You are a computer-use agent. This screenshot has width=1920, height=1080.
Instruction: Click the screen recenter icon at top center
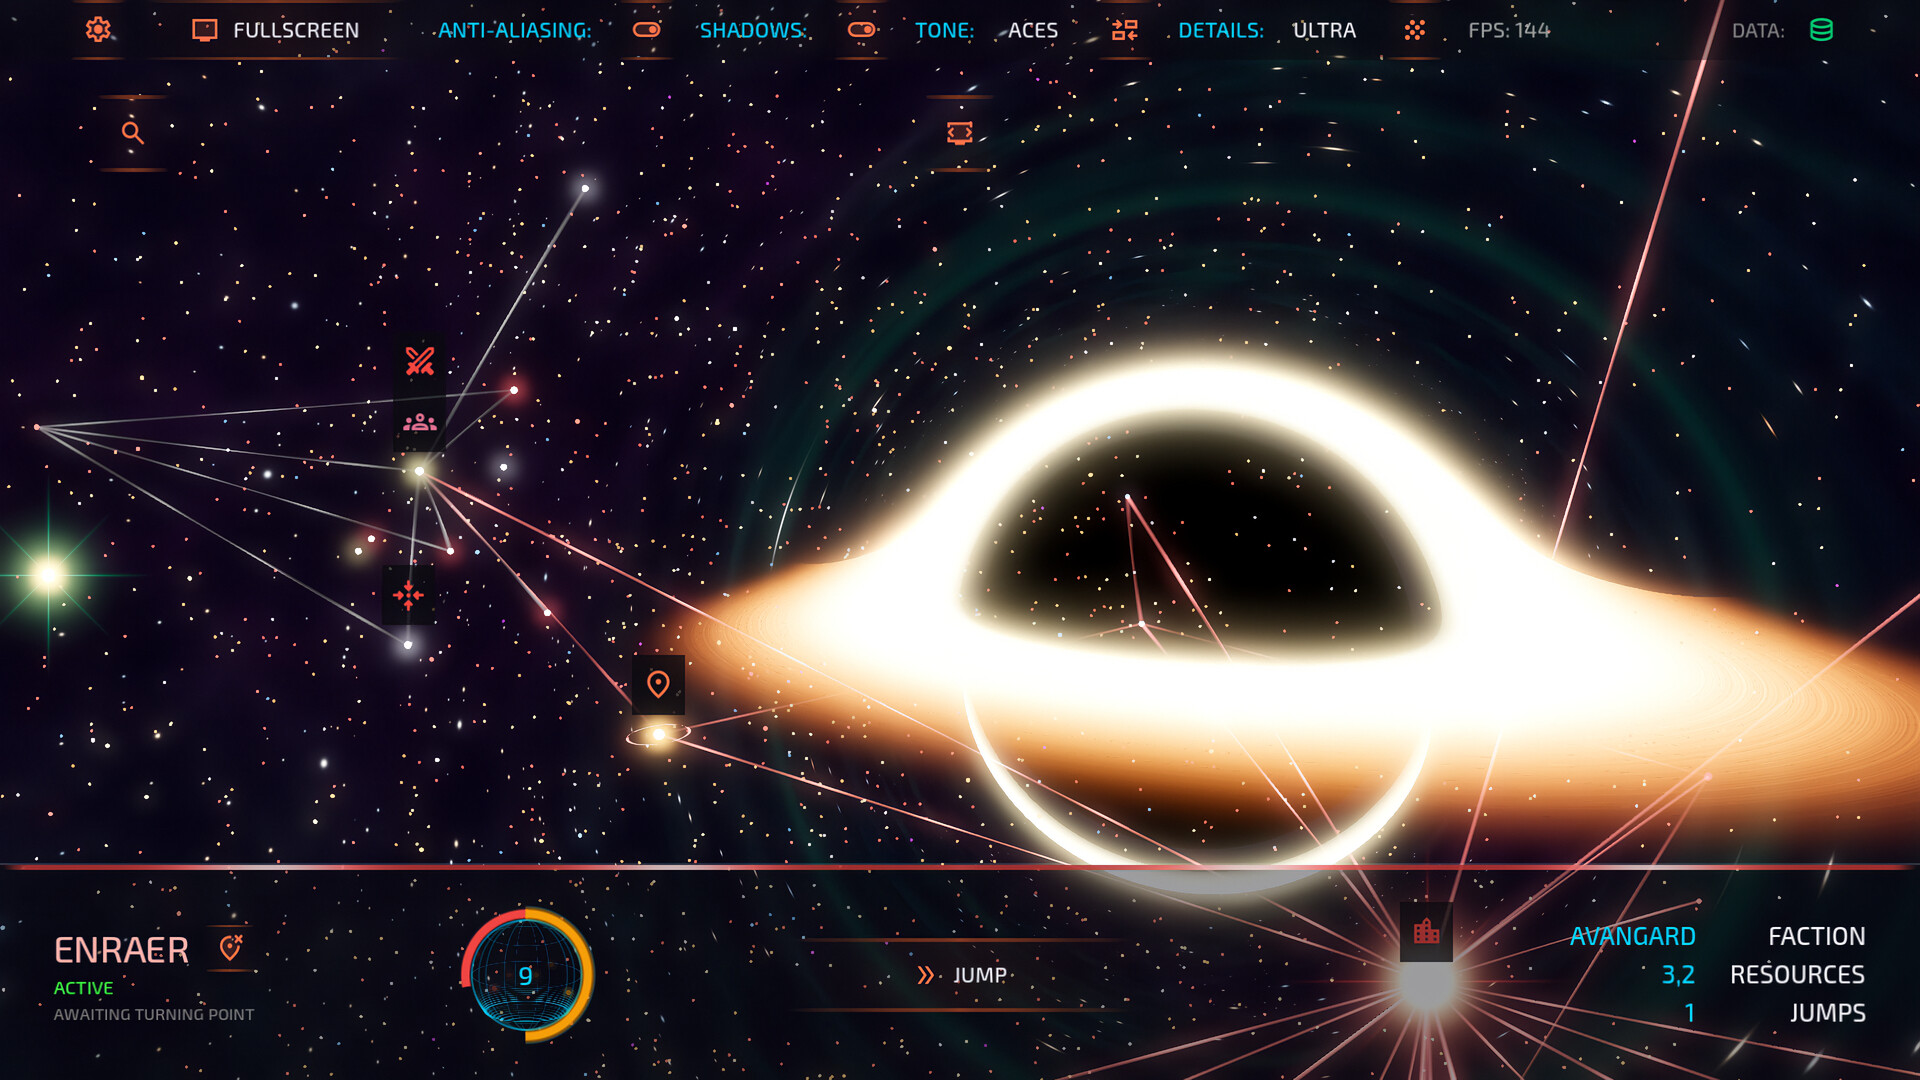(x=960, y=132)
